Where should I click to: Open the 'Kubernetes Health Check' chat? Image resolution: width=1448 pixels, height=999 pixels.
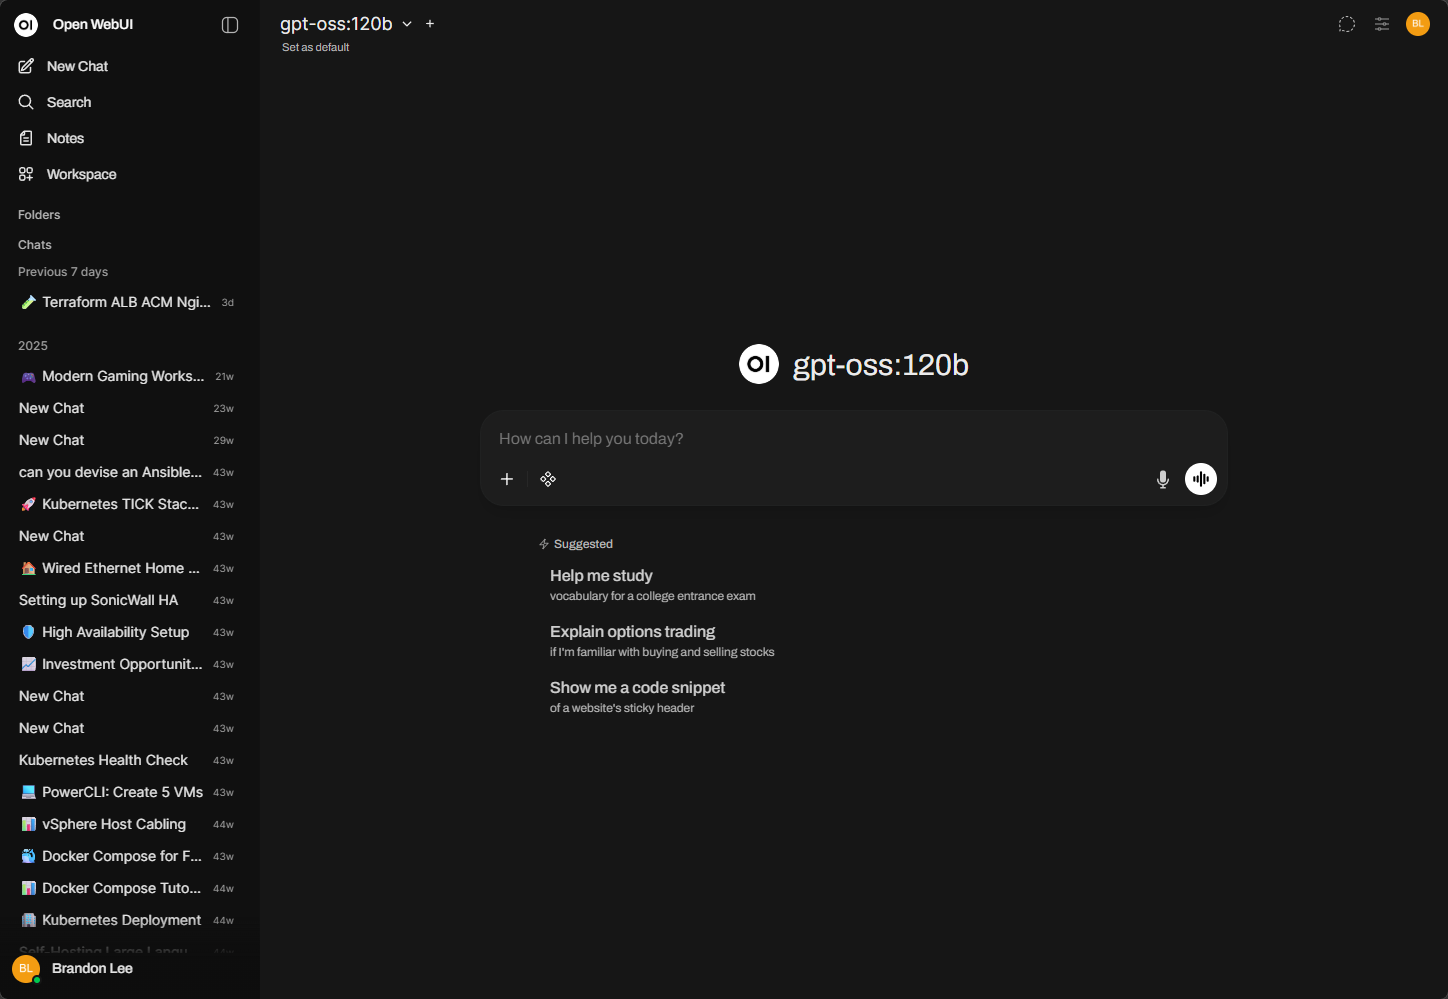(x=126, y=760)
